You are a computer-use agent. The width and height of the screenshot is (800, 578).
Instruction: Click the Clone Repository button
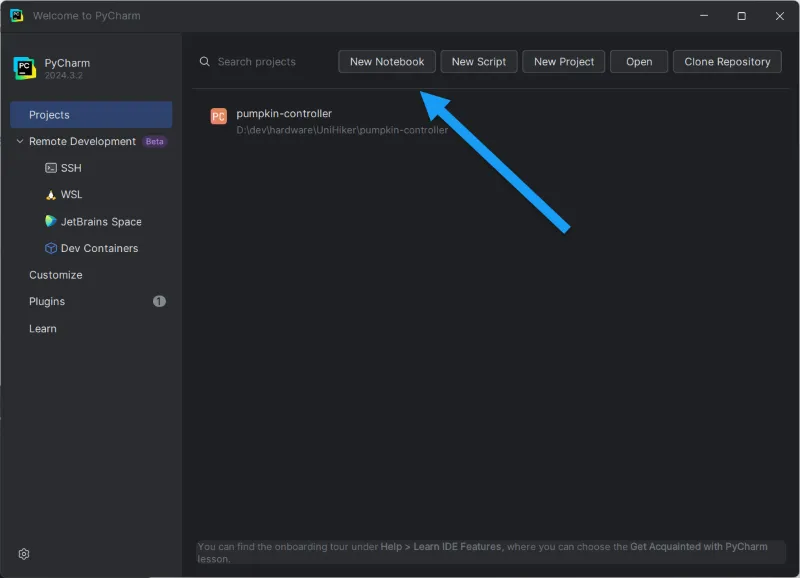(727, 62)
